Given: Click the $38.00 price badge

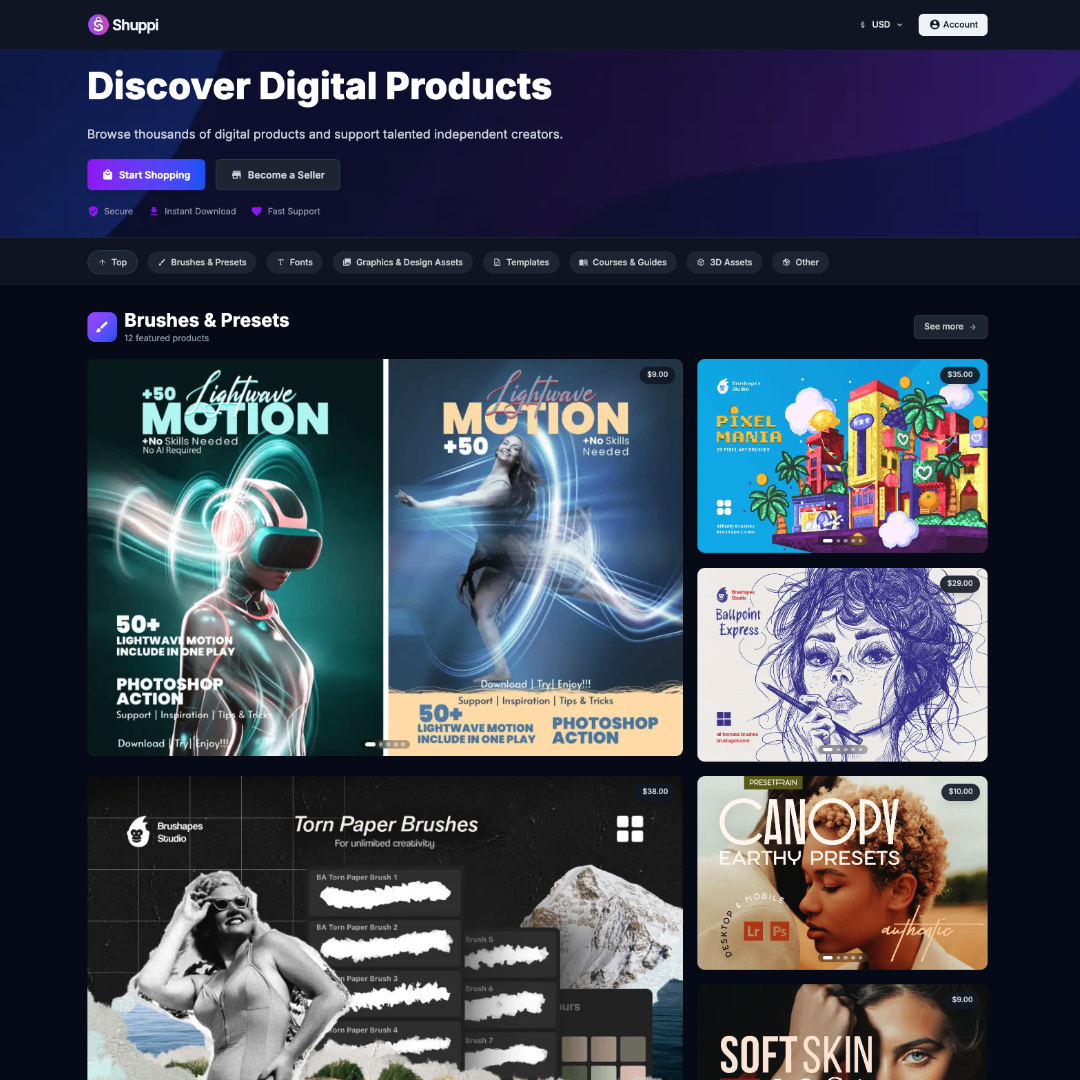Looking at the screenshot, I should pyautogui.click(x=654, y=791).
